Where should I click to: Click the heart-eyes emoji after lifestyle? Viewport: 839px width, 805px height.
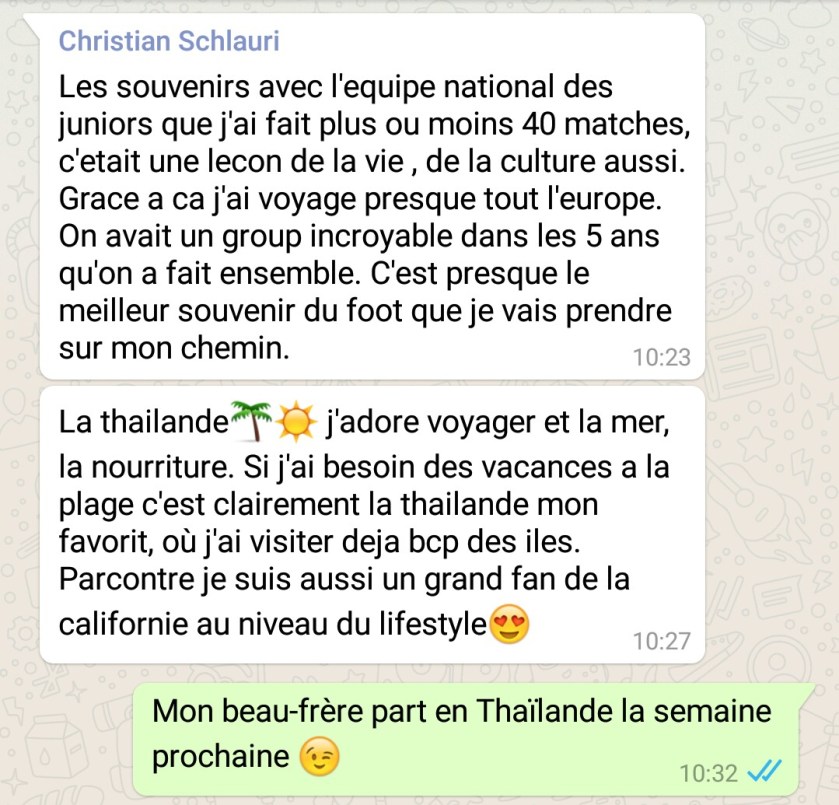pyautogui.click(x=509, y=624)
